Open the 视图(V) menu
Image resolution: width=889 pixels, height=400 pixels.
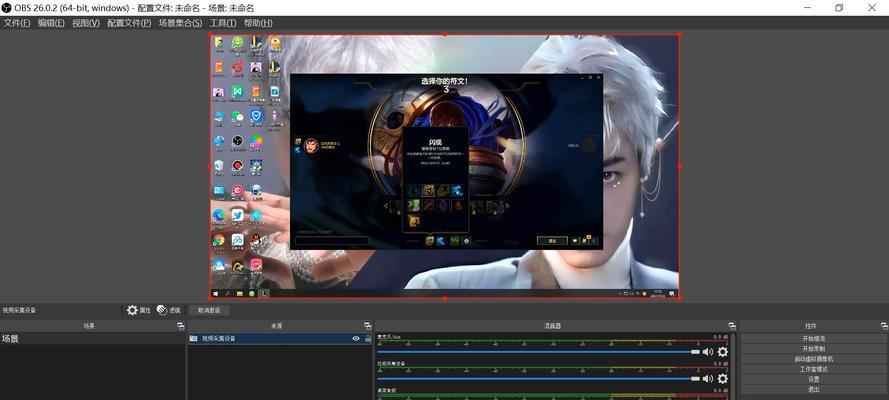coord(86,23)
